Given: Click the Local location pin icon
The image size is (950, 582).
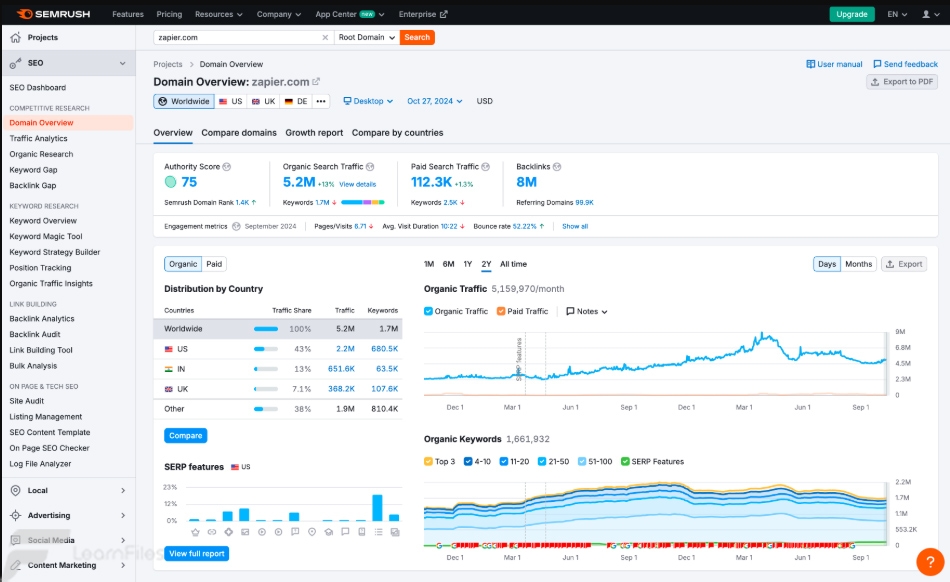Looking at the screenshot, I should (x=16, y=491).
